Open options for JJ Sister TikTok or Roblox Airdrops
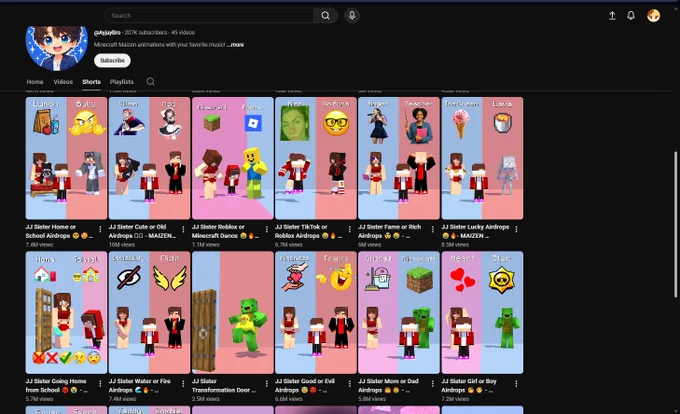The image size is (680, 414). 350,229
